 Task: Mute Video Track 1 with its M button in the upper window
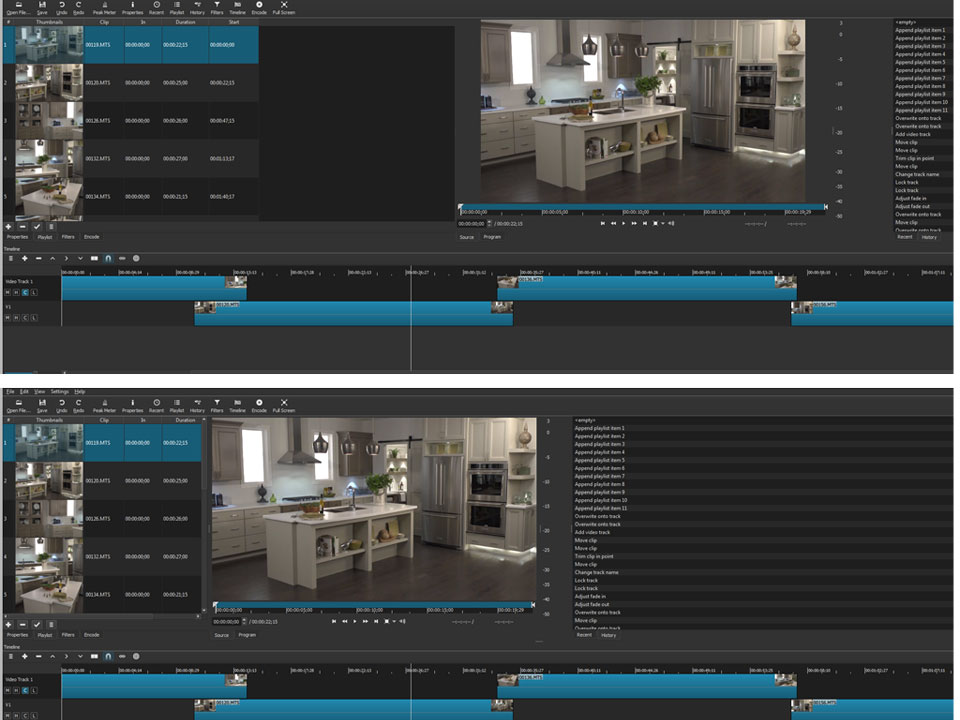pos(8,293)
